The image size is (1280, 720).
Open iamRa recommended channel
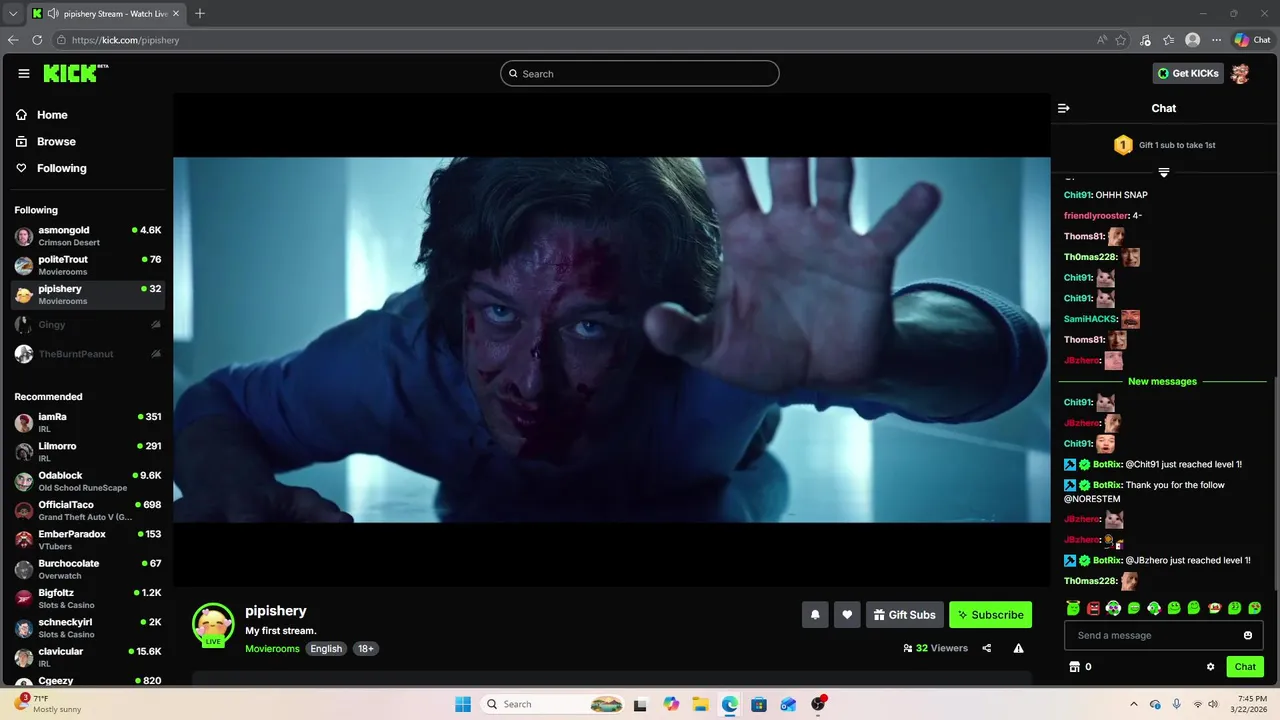(88, 422)
